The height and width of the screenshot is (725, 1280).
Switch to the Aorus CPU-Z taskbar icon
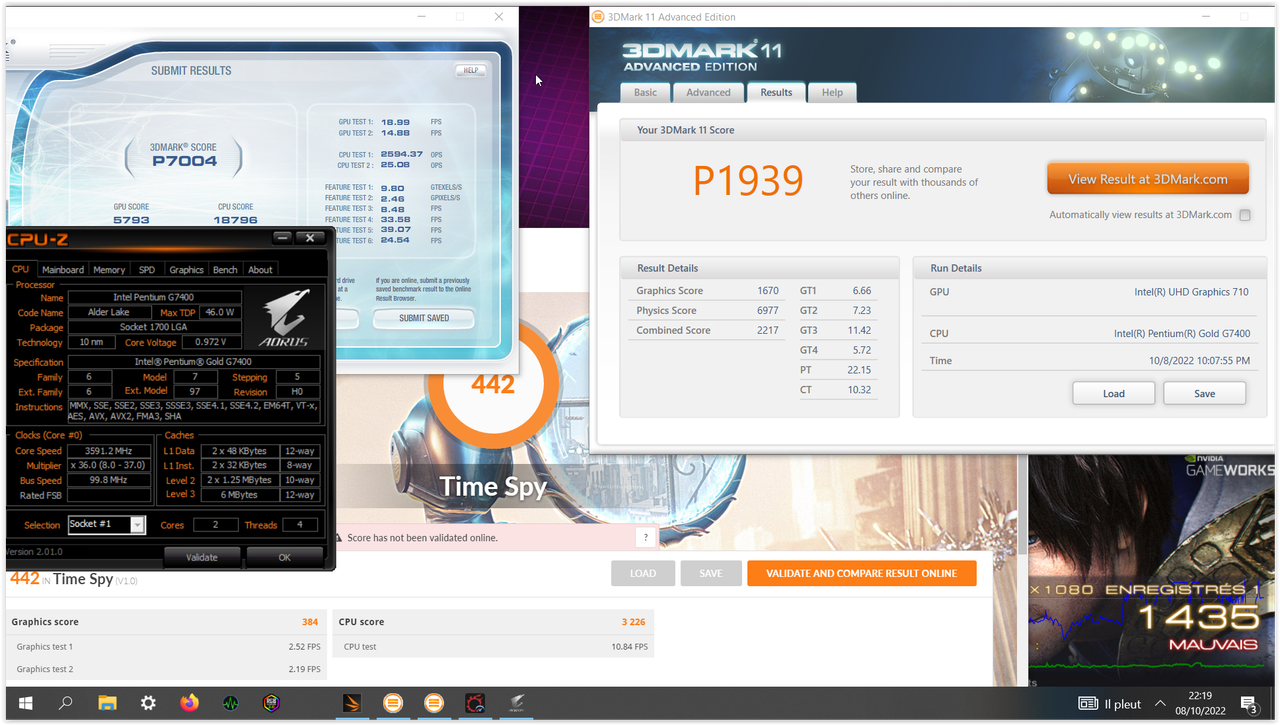coord(517,703)
